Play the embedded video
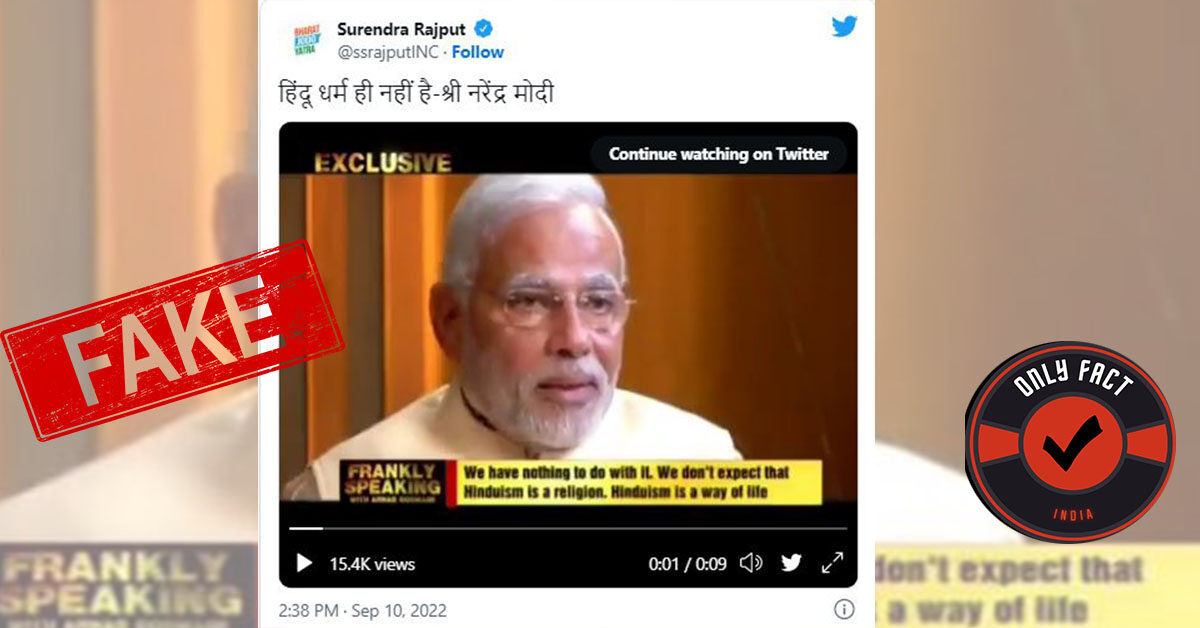Viewport: 1200px width, 628px height. [305, 564]
